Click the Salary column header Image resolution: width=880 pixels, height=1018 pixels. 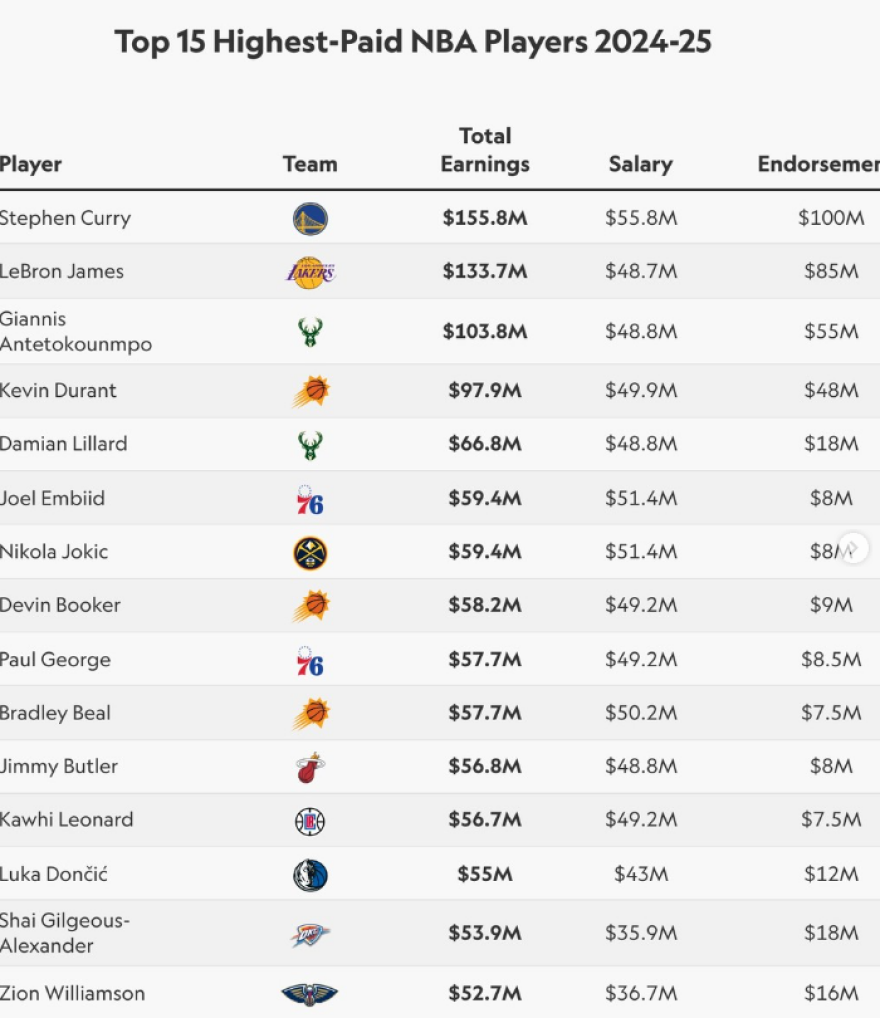click(x=640, y=164)
